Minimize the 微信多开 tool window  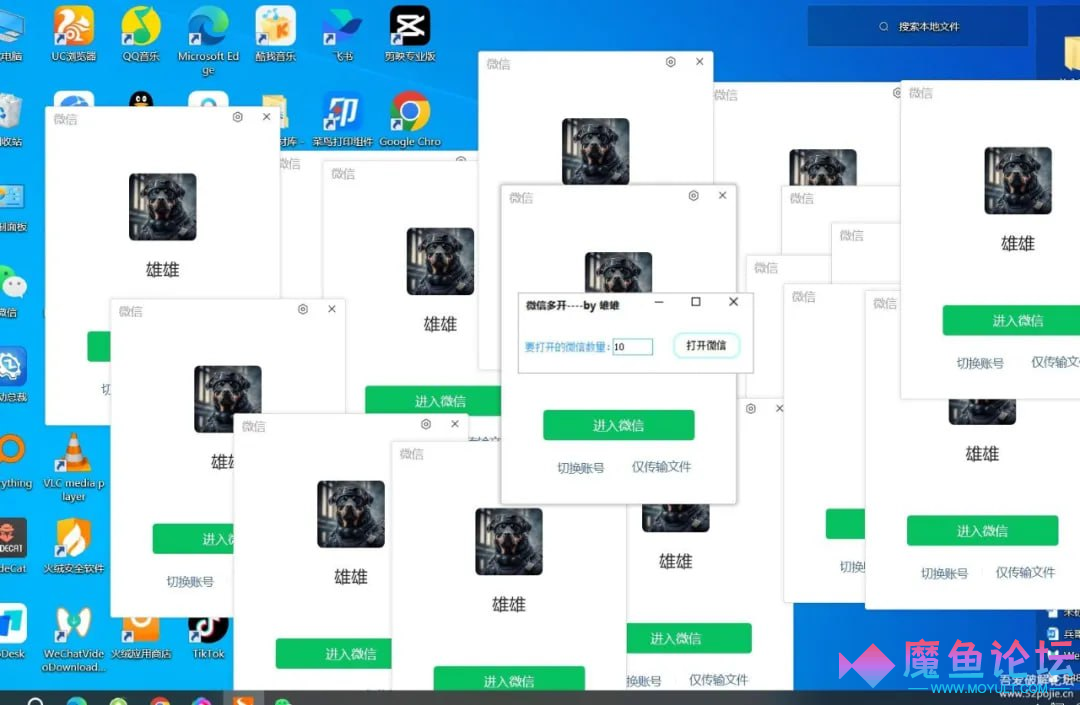(659, 302)
